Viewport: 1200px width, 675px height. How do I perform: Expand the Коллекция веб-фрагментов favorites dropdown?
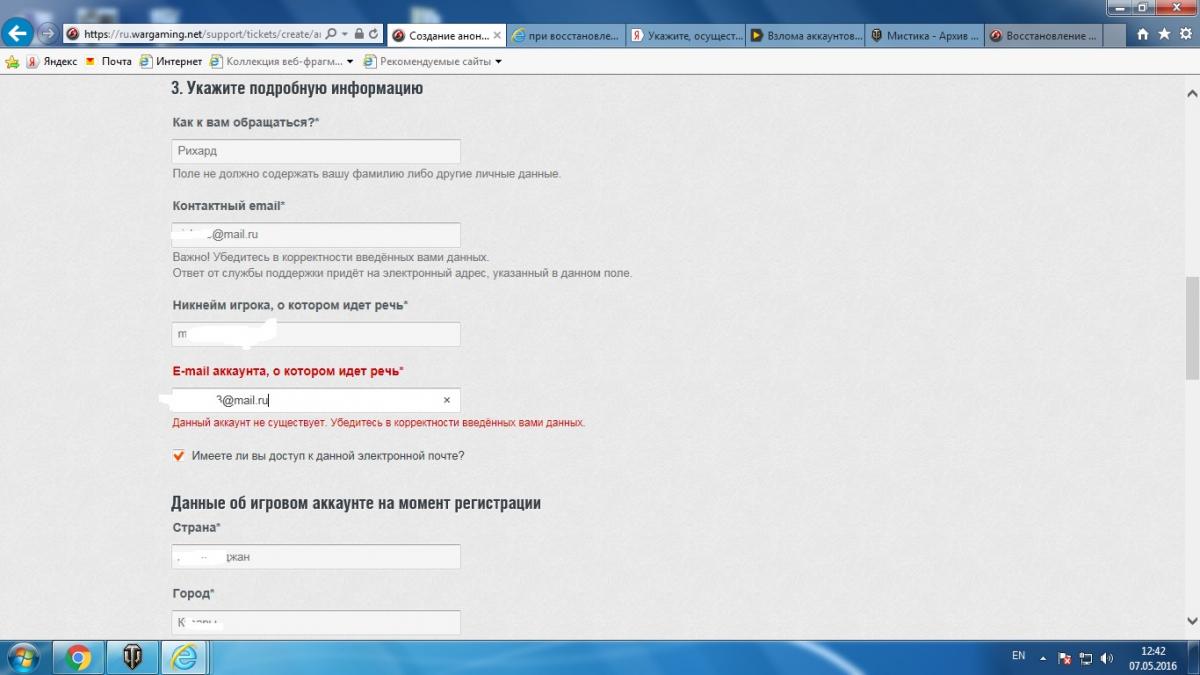pyautogui.click(x=350, y=62)
